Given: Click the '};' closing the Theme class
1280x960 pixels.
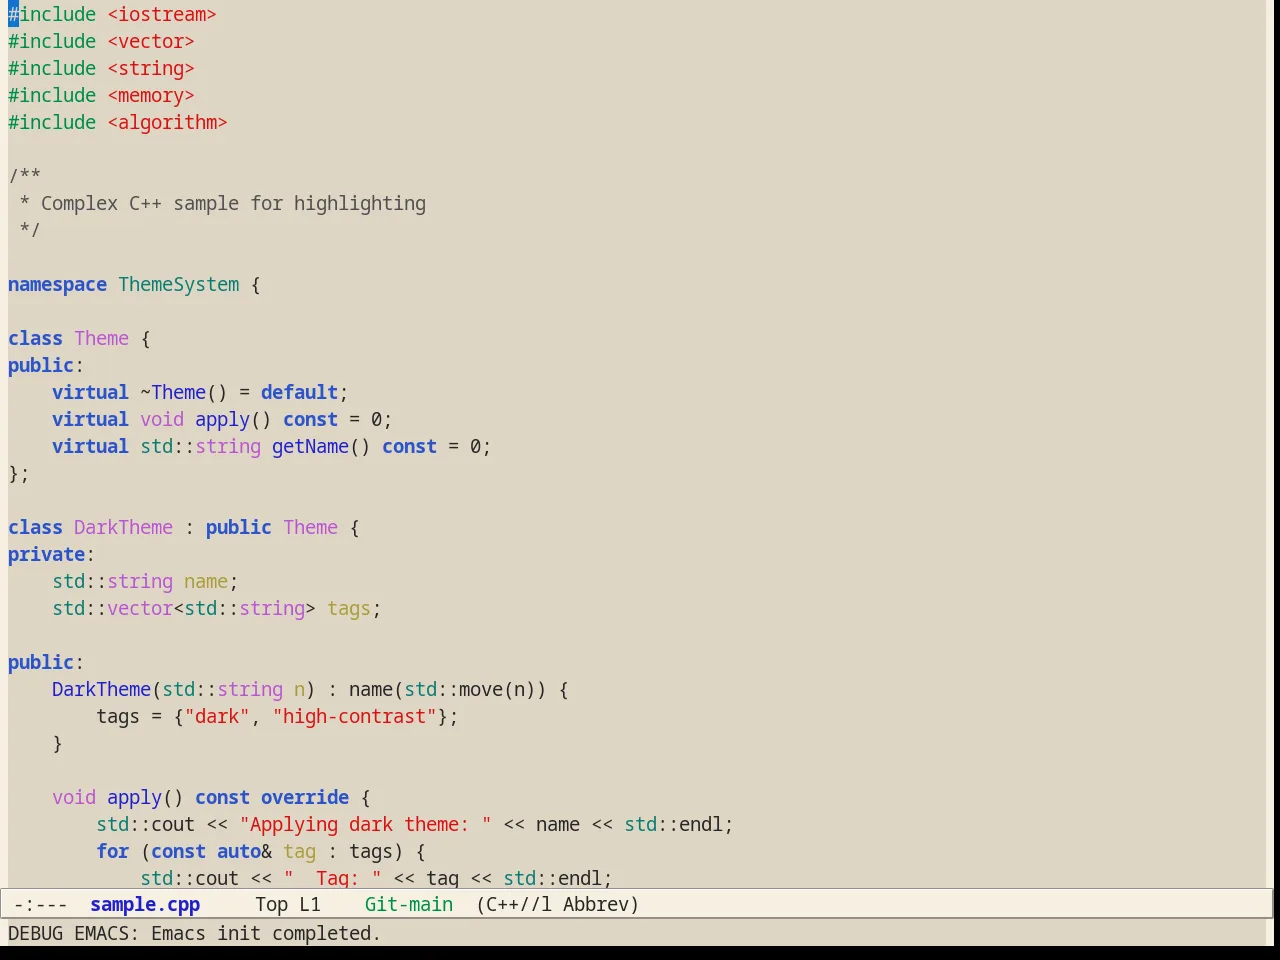Looking at the screenshot, I should 19,474.
